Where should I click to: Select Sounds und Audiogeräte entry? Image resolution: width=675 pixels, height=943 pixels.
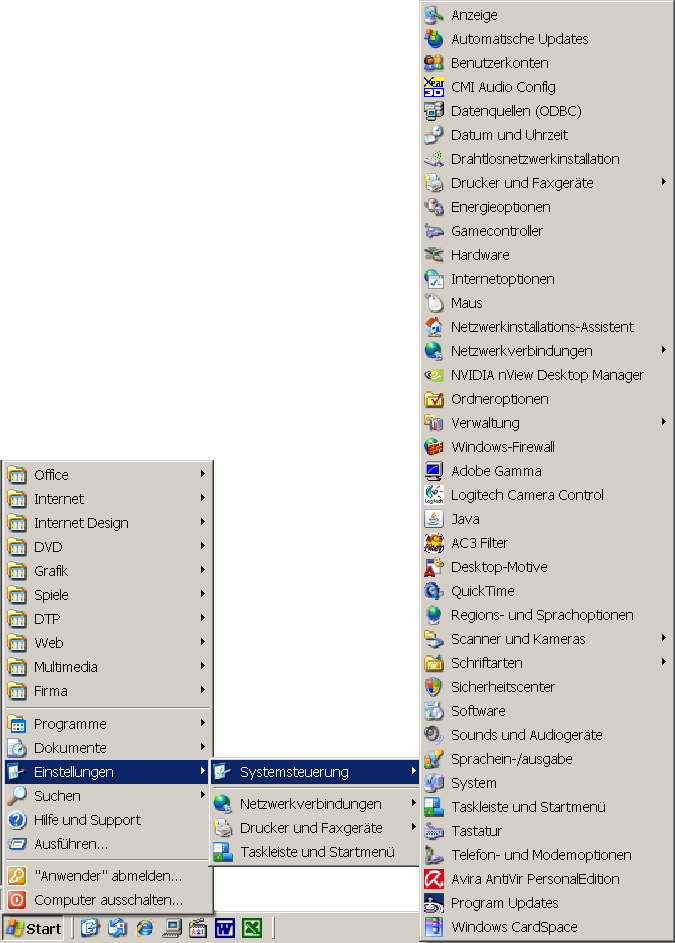547,735
